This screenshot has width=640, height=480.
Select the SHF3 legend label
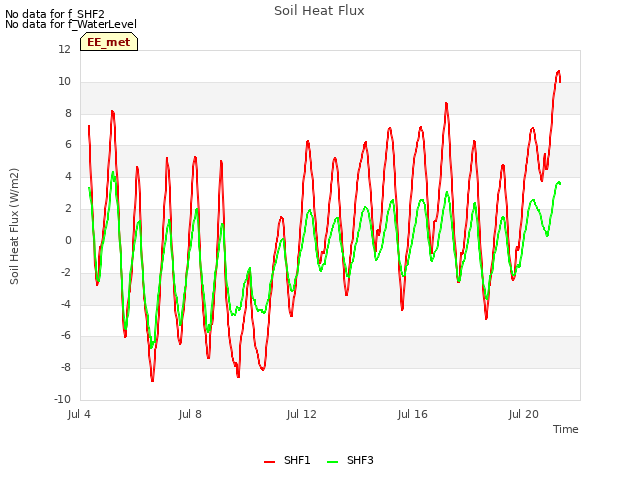(360, 460)
